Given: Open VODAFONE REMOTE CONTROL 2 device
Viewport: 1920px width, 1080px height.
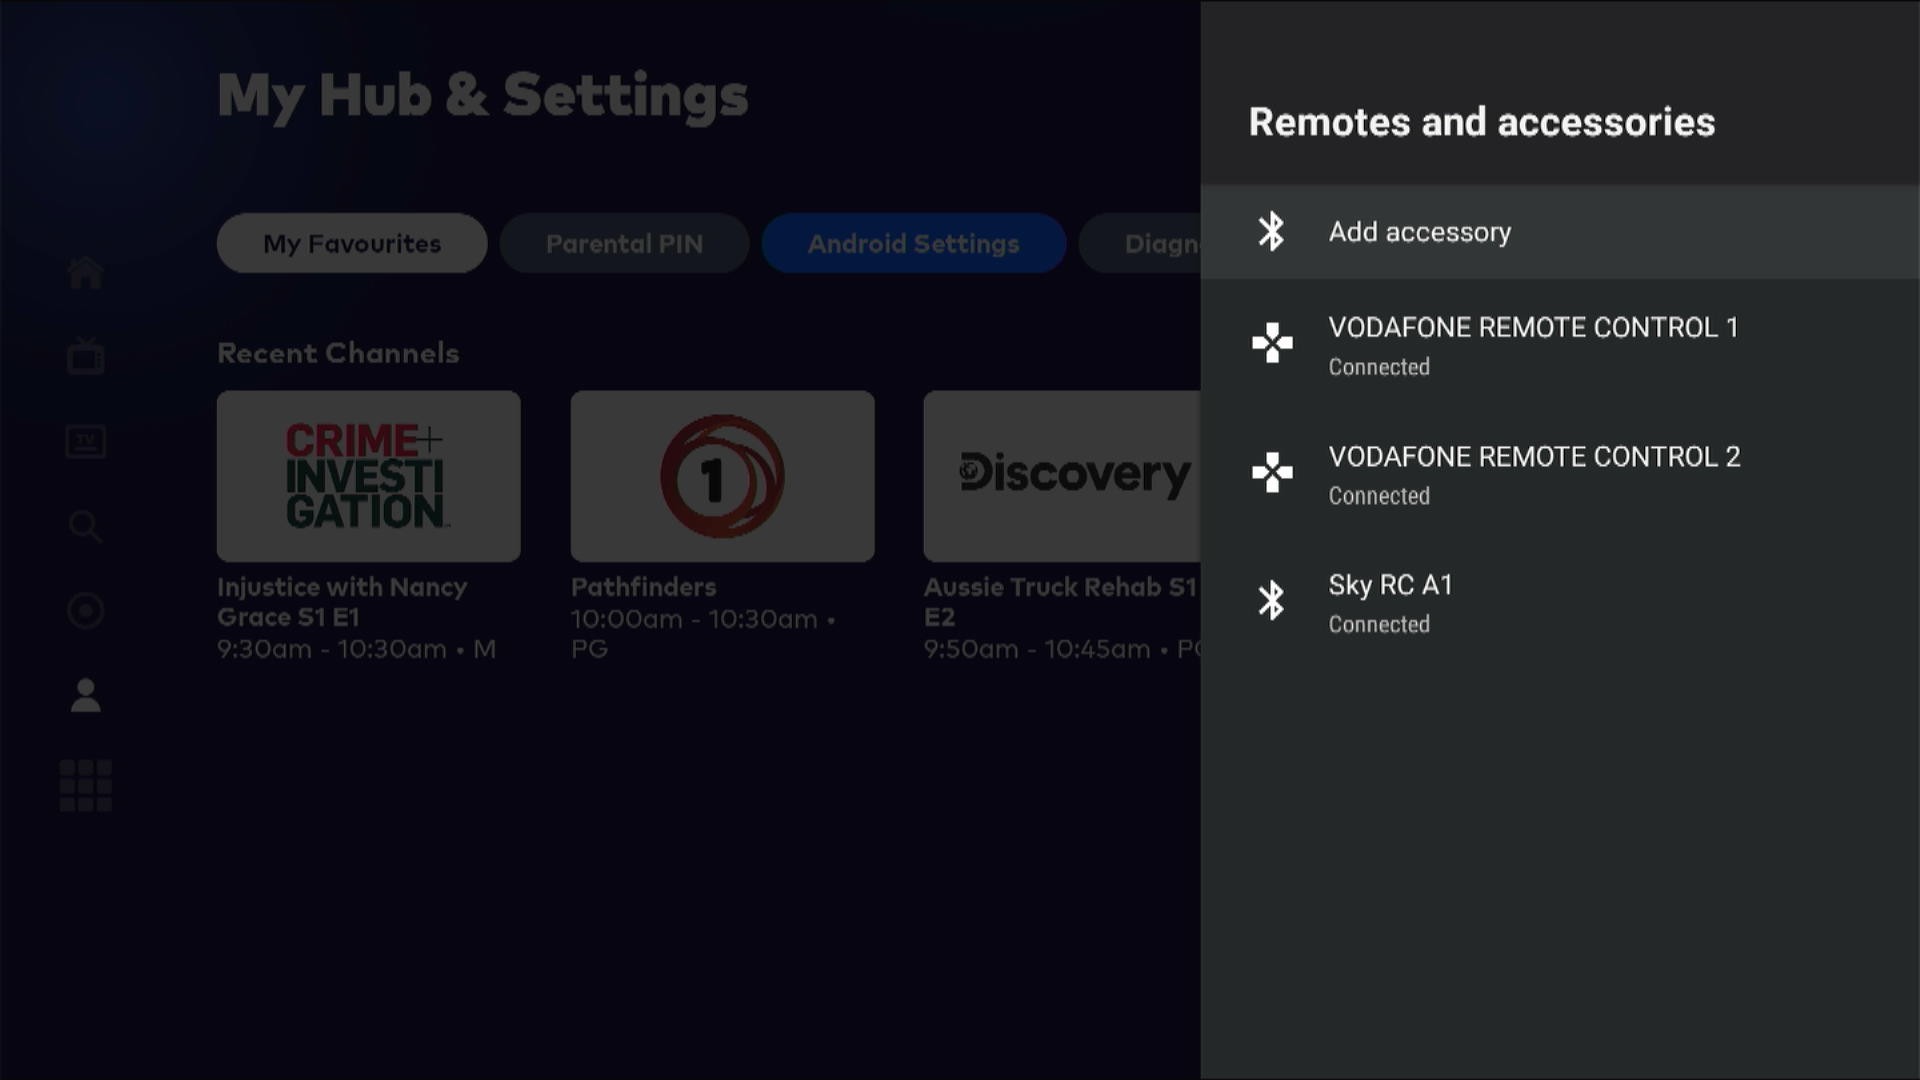Looking at the screenshot, I should [x=1560, y=473].
